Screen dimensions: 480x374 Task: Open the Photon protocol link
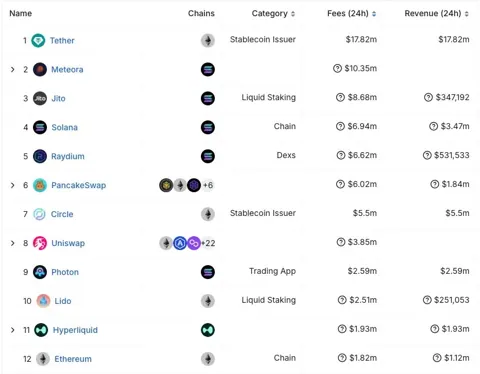[65, 272]
